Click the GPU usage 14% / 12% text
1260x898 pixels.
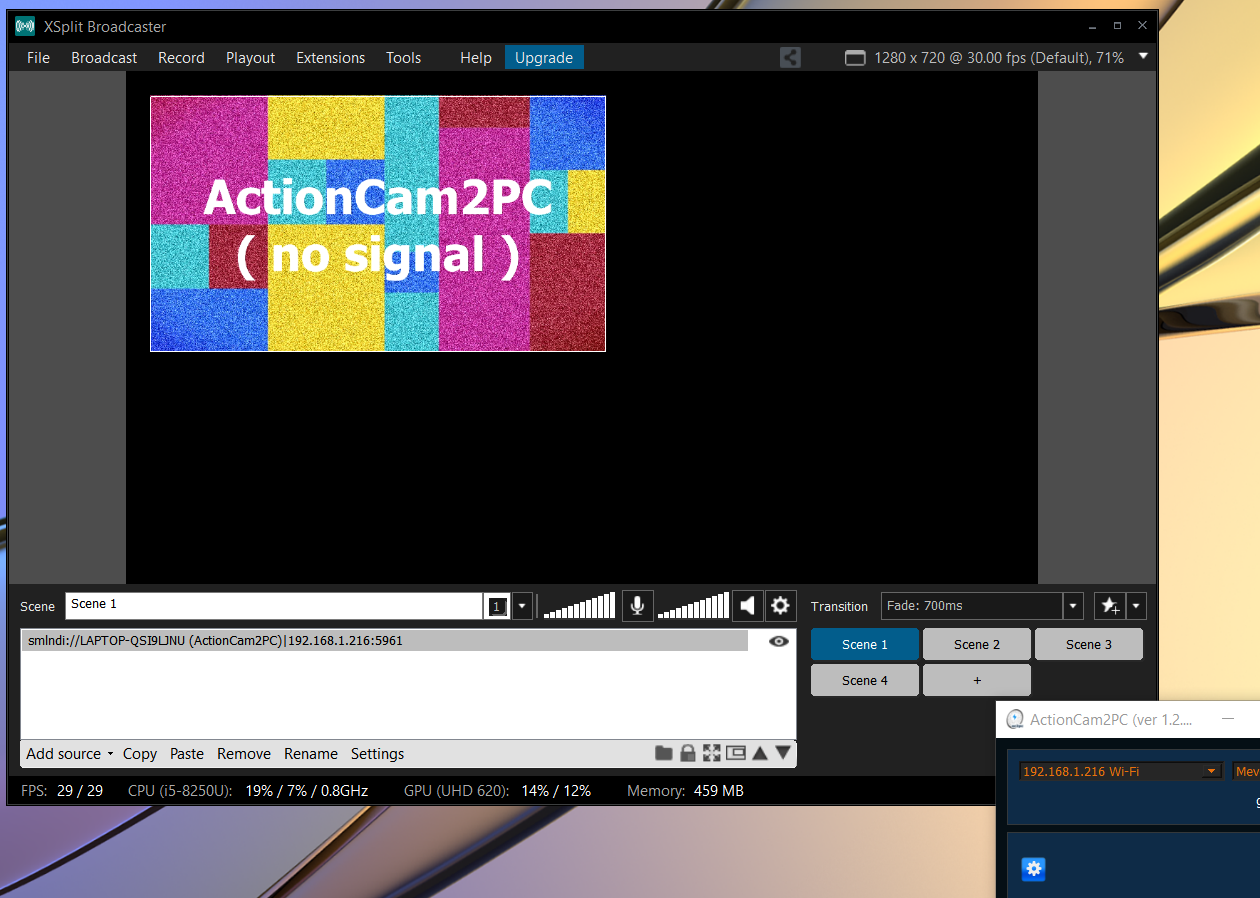pos(497,791)
